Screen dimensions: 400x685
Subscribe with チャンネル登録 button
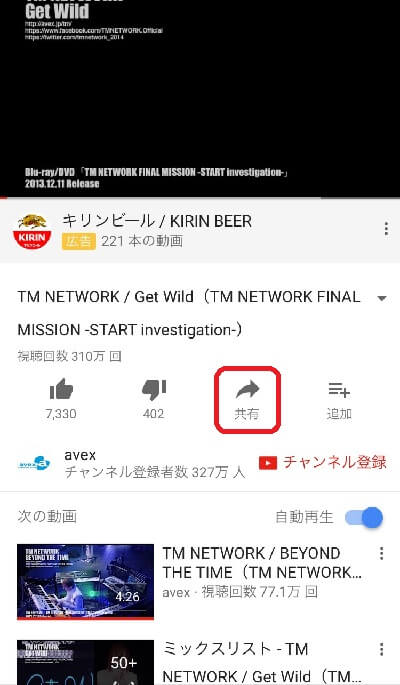pyautogui.click(x=322, y=462)
